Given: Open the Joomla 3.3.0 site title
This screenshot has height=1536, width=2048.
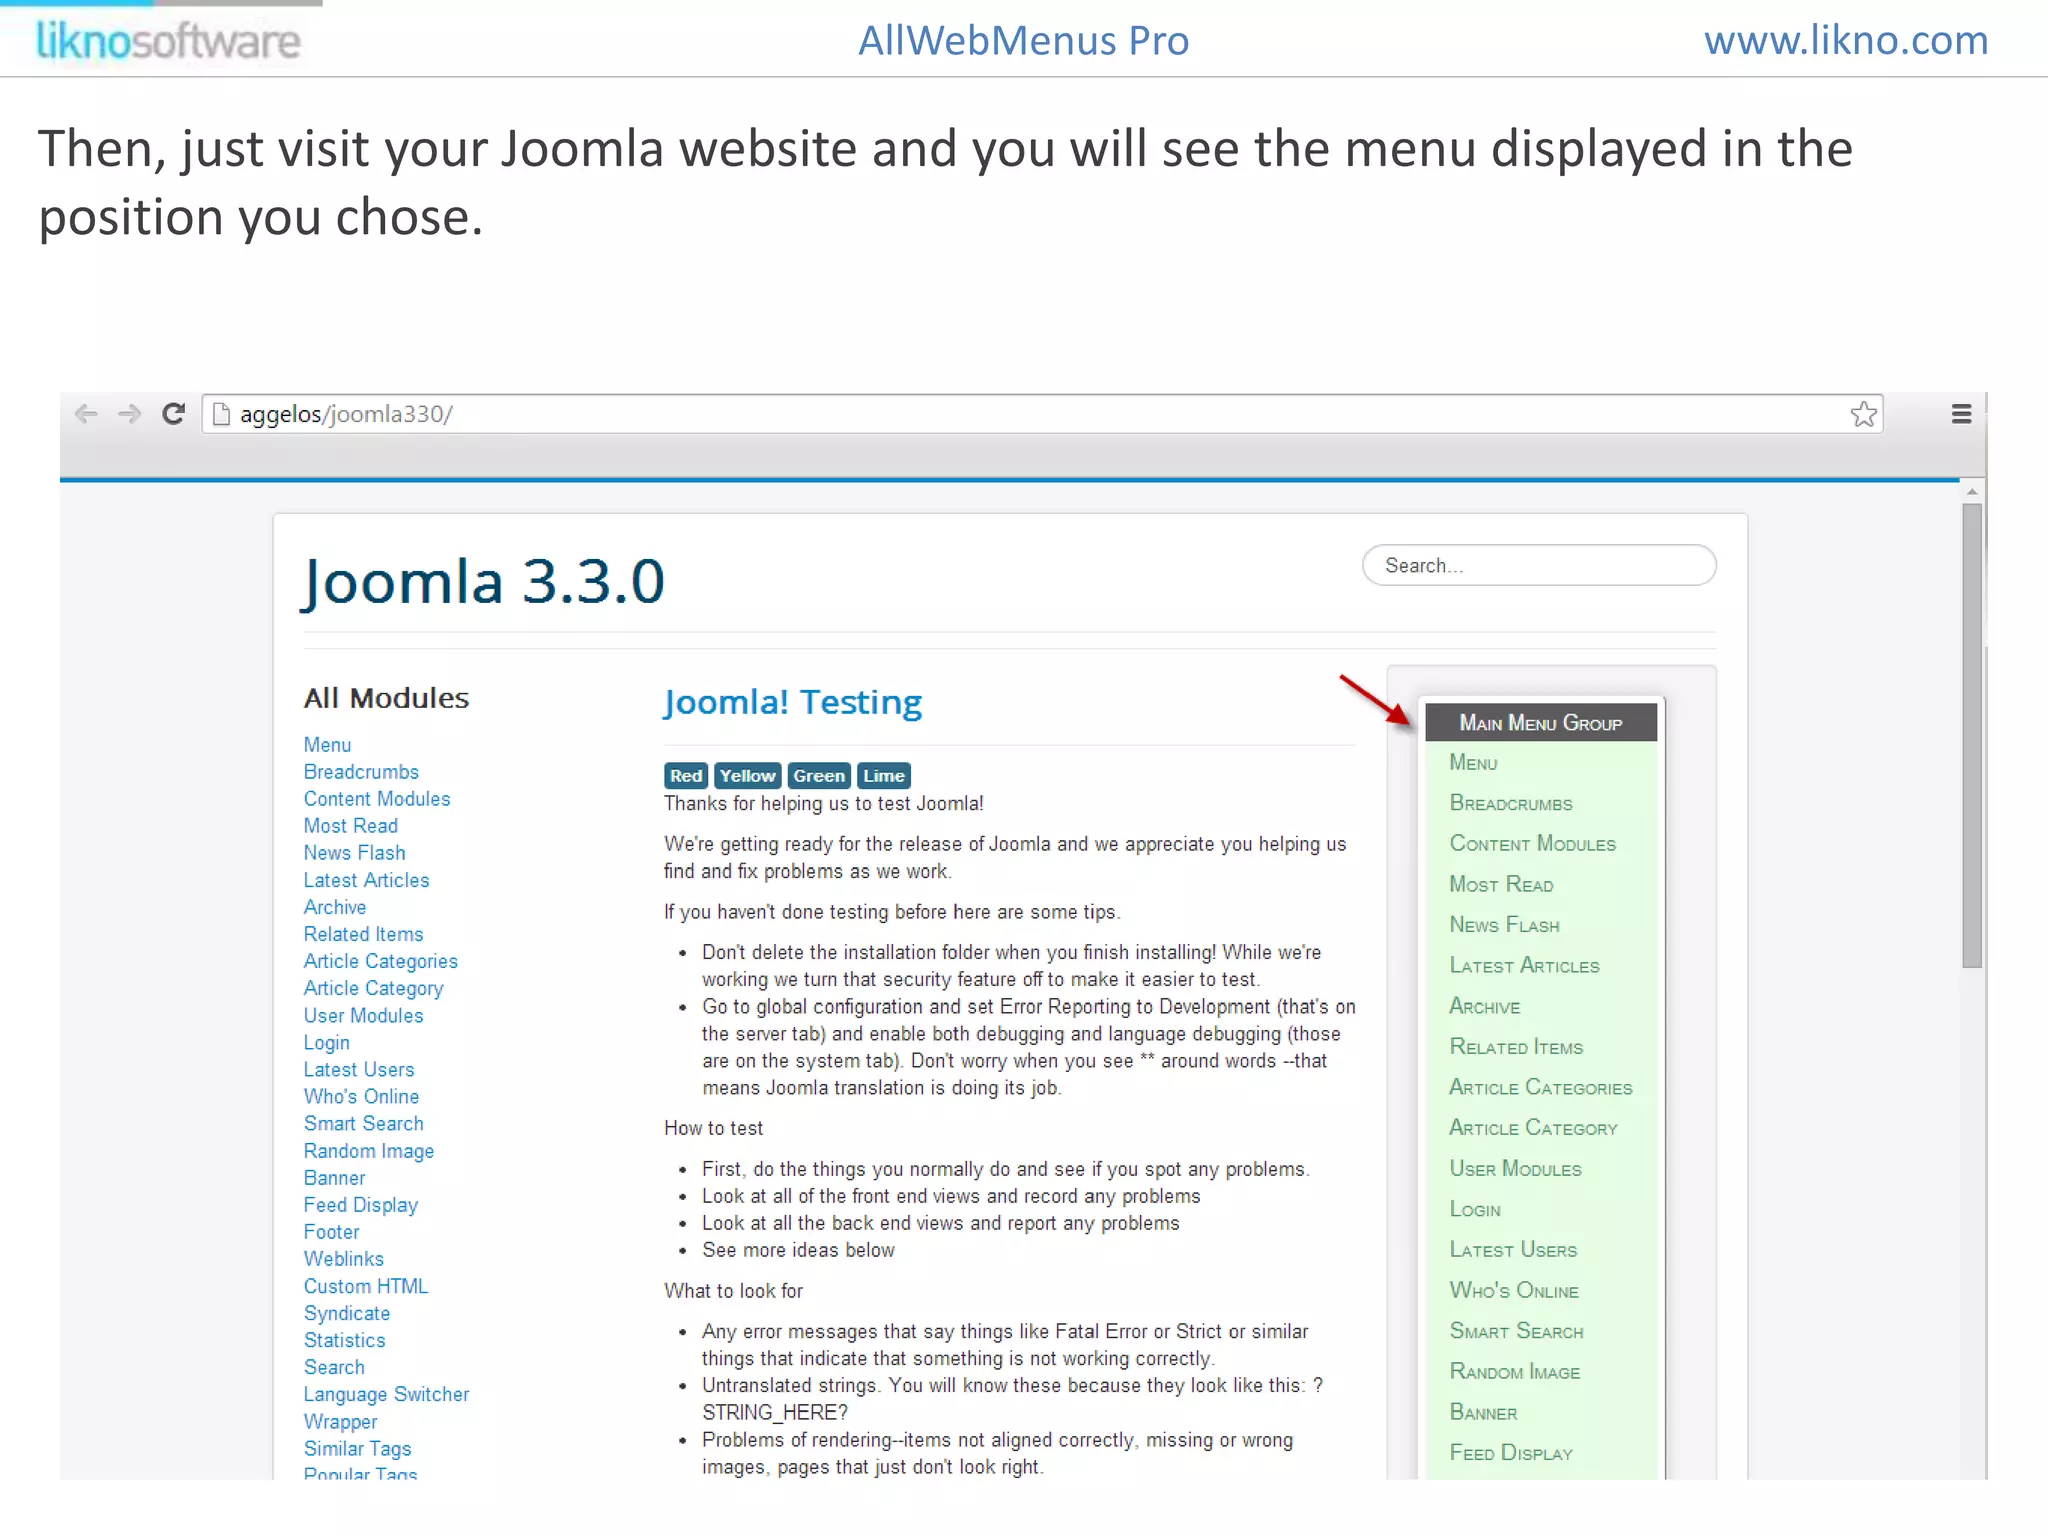Looking at the screenshot, I should [484, 581].
